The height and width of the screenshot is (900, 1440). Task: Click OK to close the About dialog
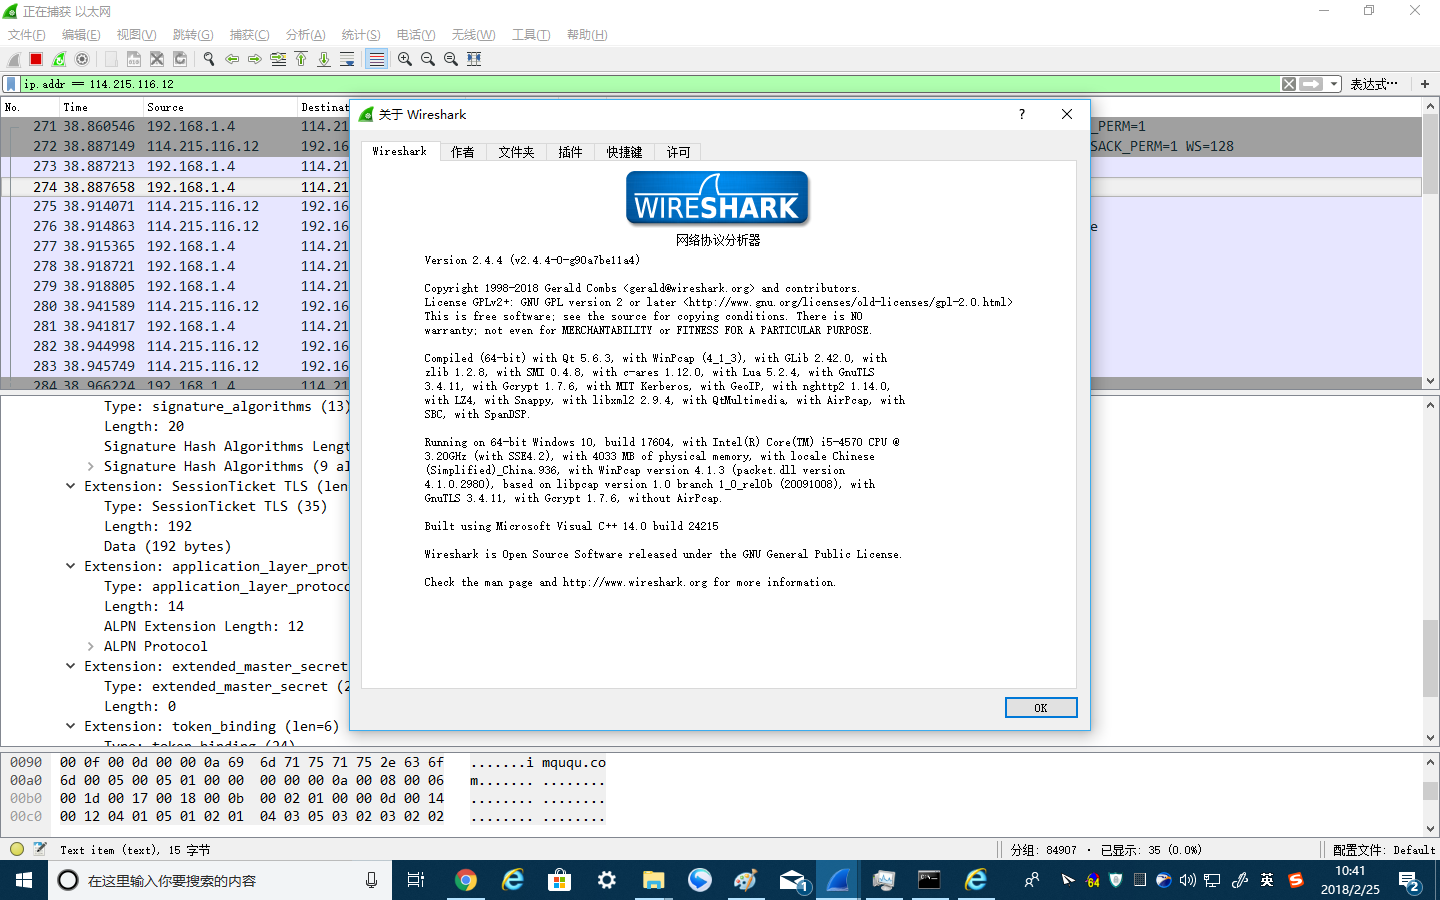1040,707
